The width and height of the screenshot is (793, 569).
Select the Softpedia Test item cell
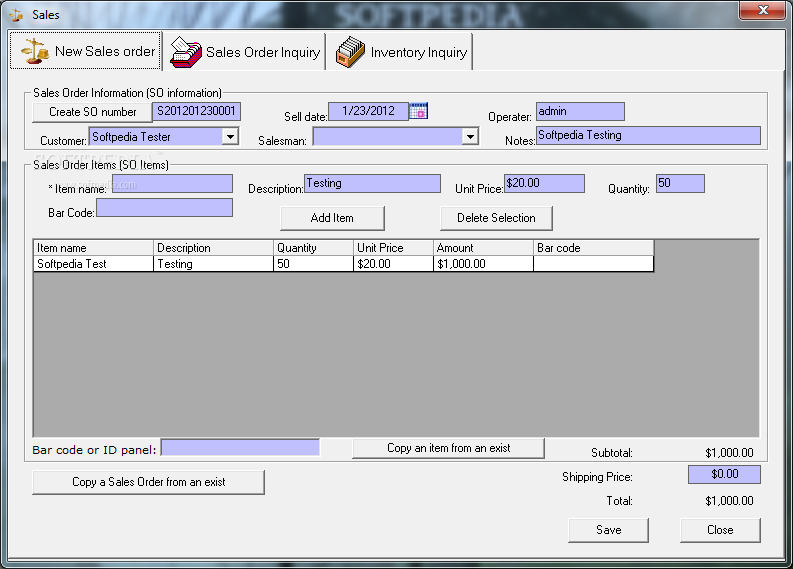[93, 264]
